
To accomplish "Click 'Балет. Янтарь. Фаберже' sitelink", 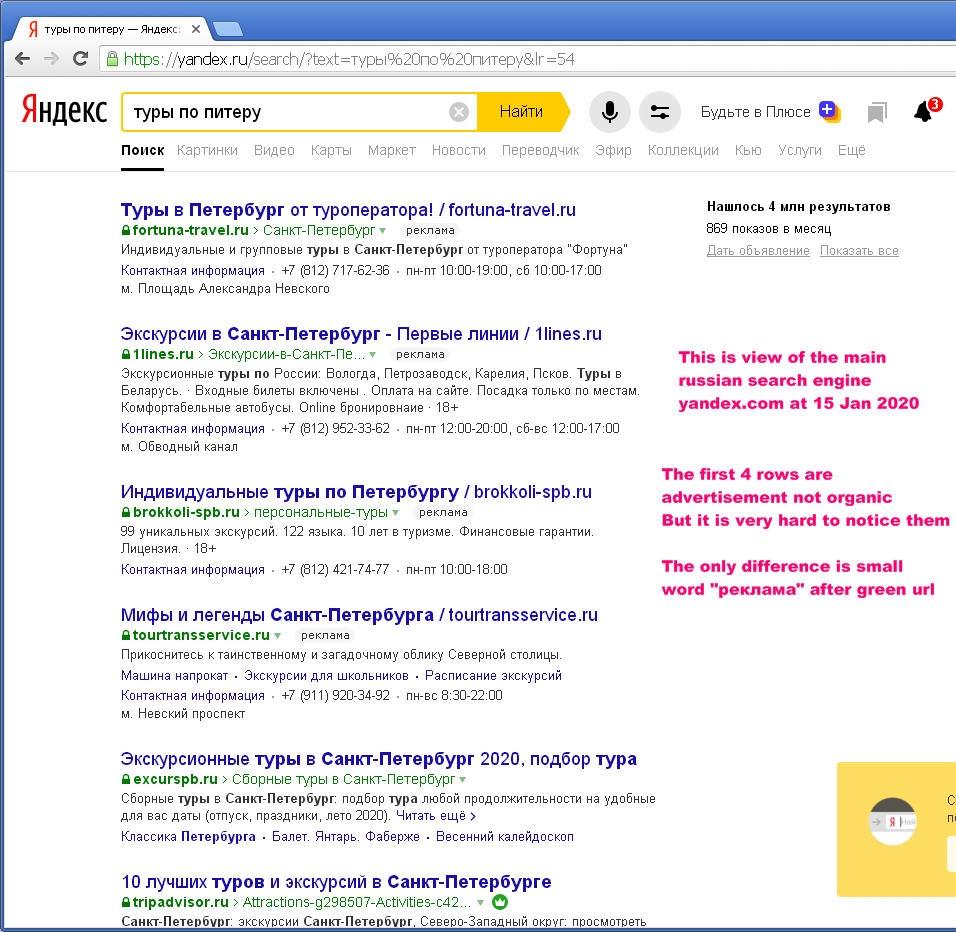I will tap(346, 836).
